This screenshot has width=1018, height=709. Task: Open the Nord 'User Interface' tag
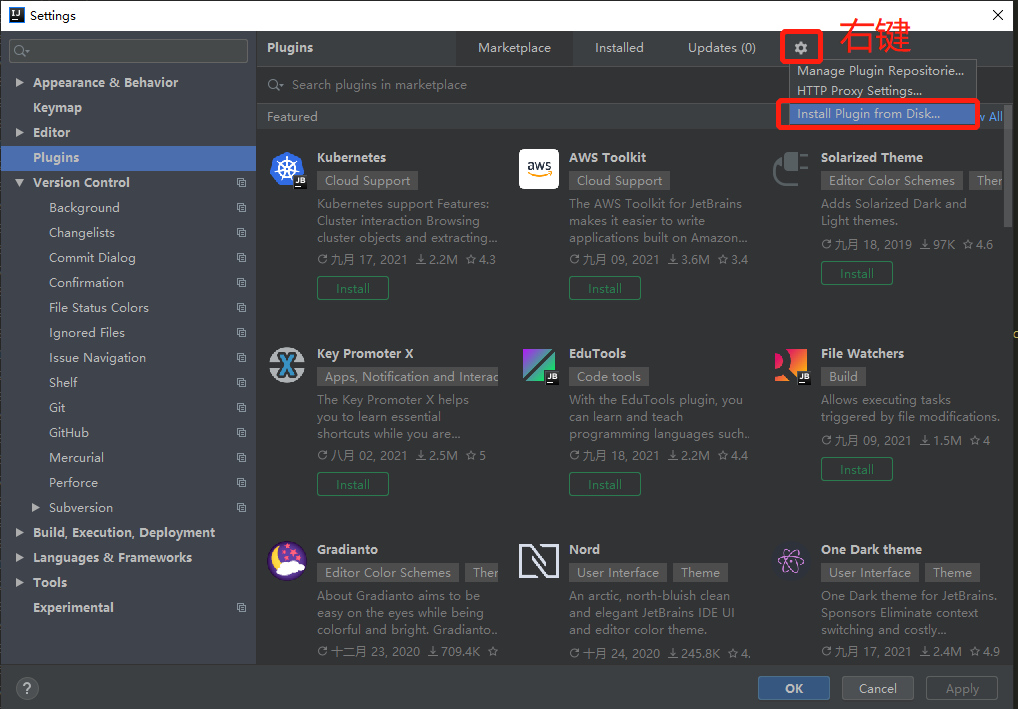[617, 573]
